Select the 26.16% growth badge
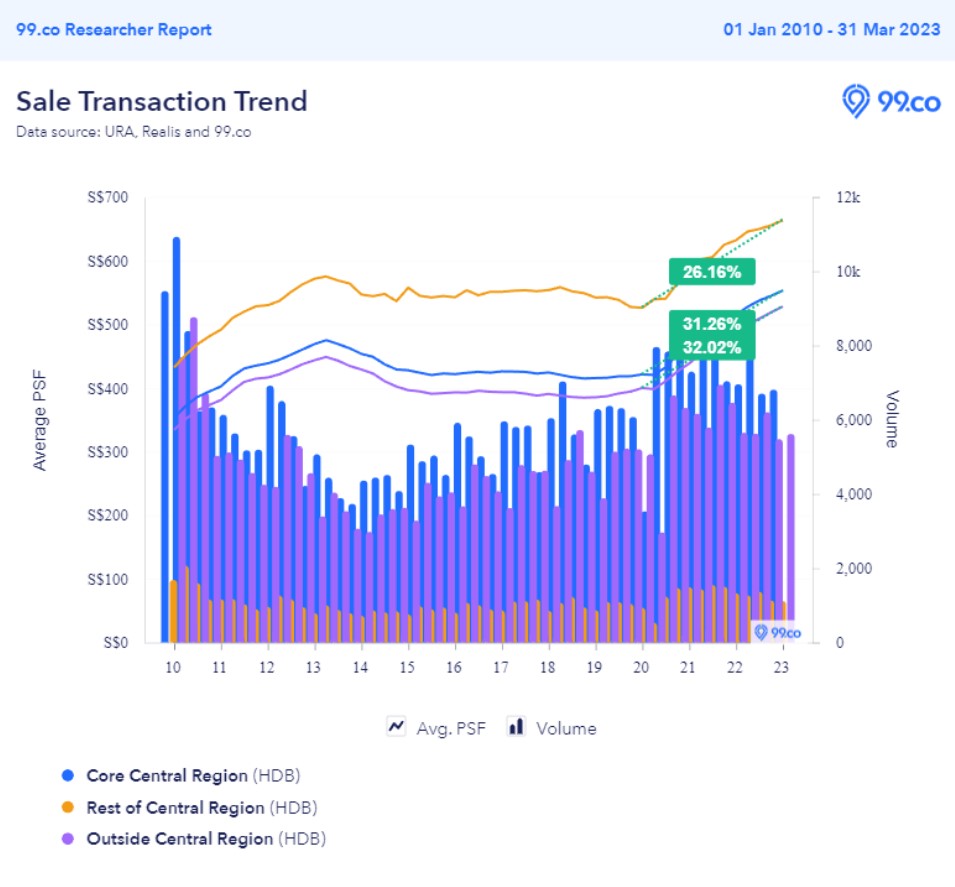The width and height of the screenshot is (955, 887). coord(712,272)
